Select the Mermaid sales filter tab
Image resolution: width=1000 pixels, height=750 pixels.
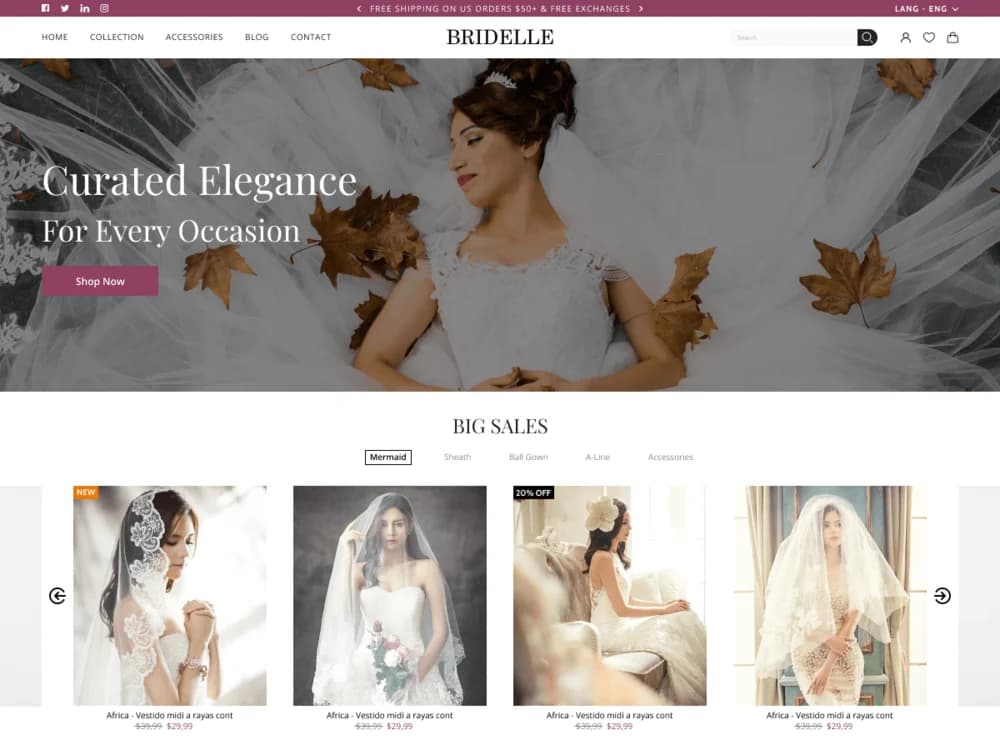click(388, 457)
